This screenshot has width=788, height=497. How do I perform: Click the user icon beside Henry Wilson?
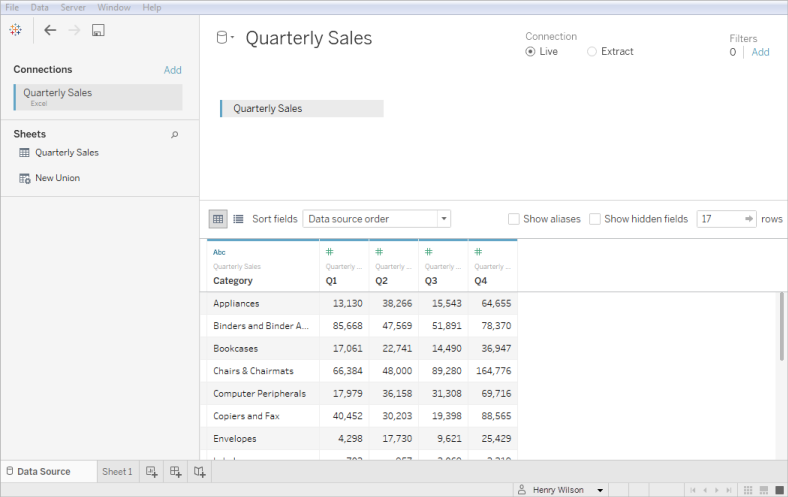coord(522,489)
